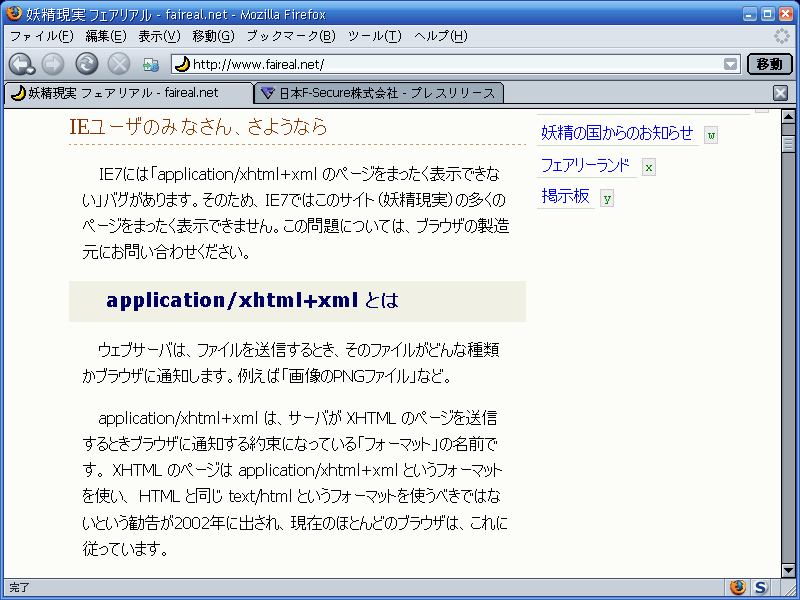Open the URL history dropdown arrow
This screenshot has height=600, width=800.
pos(730,64)
